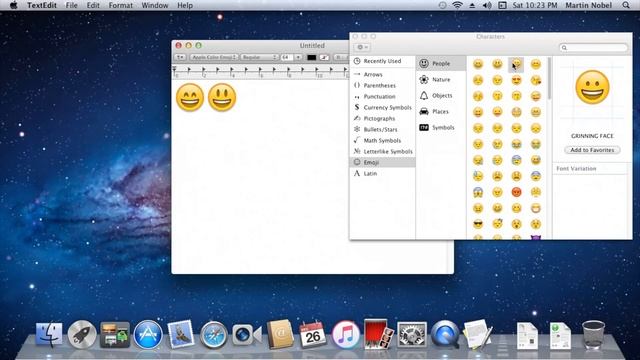640x360 pixels.
Task: Open the Math Symbols category
Action: pyautogui.click(x=382, y=140)
